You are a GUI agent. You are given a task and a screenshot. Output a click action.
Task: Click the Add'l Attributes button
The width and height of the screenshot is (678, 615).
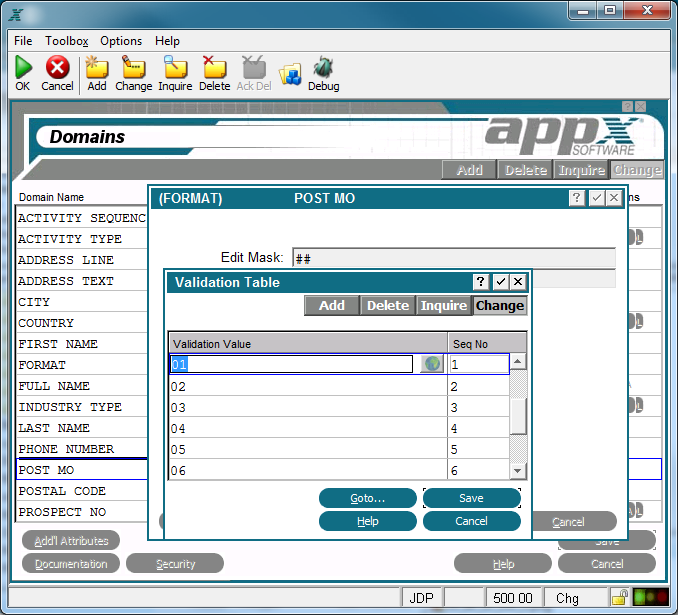[71, 541]
